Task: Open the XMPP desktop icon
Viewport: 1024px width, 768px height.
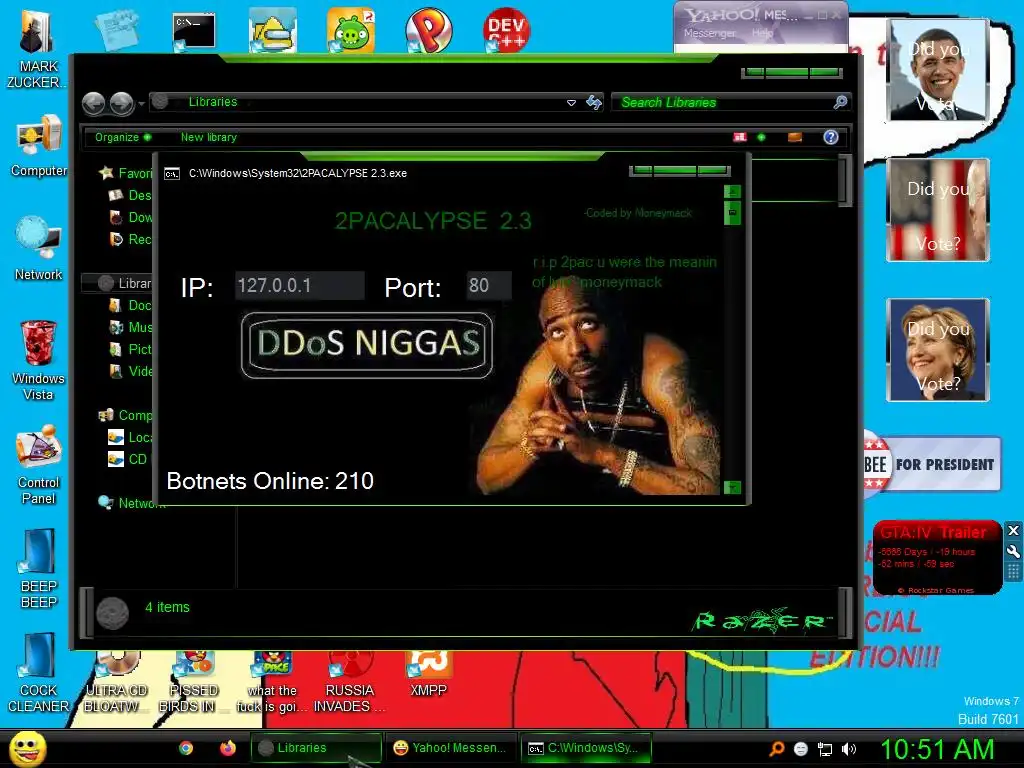Action: click(428, 675)
